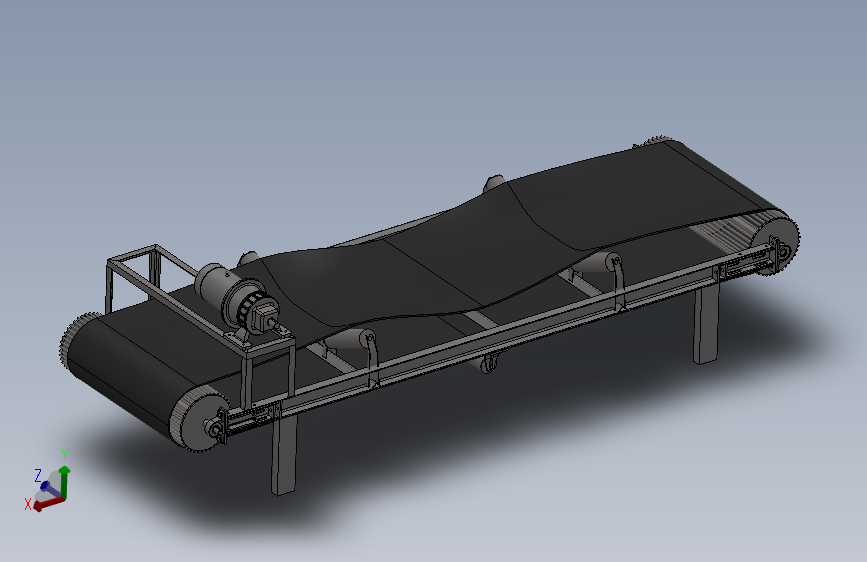The image size is (867, 562).
Task: Click the green Y axis arrow of the triad
Action: click(x=65, y=481)
